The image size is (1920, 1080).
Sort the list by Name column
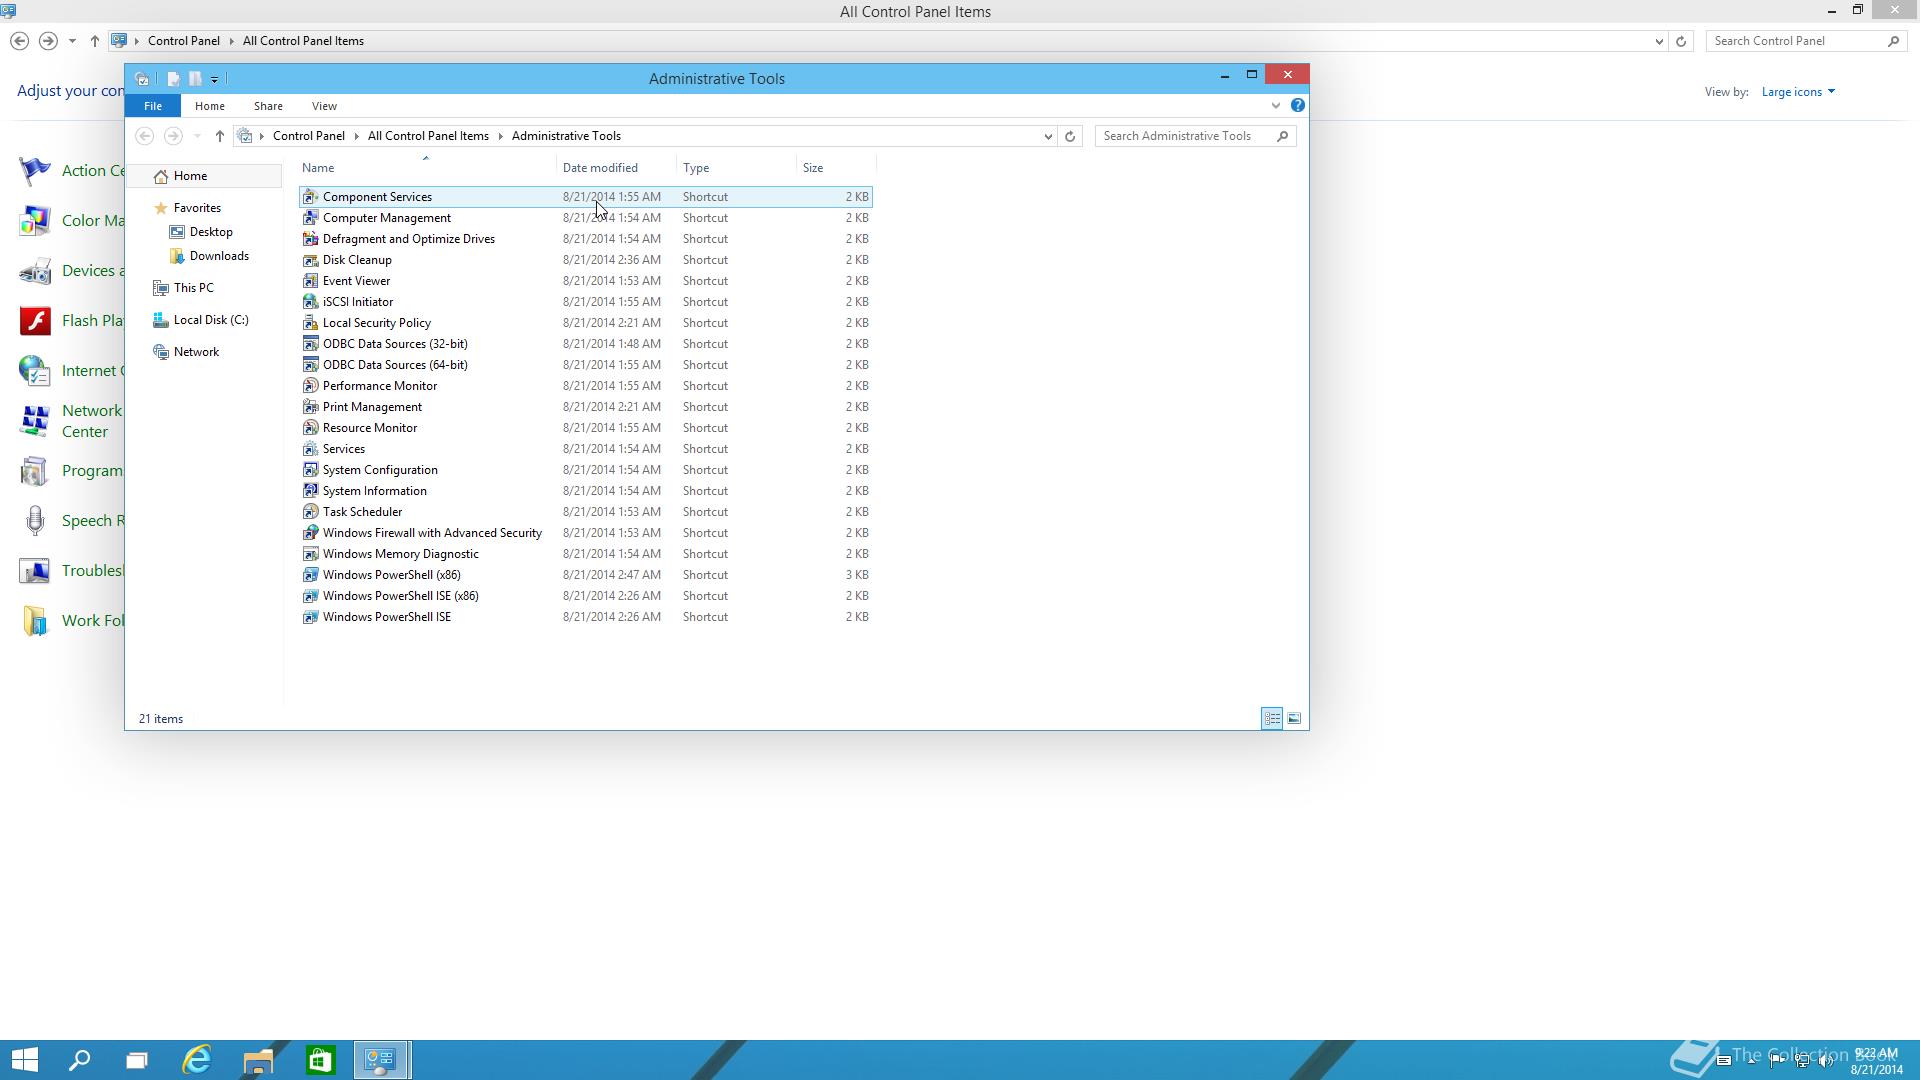pyautogui.click(x=428, y=168)
